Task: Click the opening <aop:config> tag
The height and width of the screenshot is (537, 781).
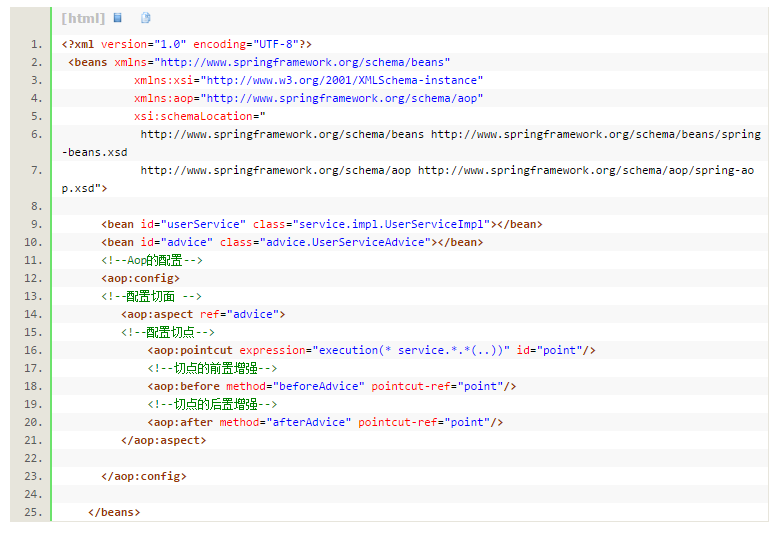Action: pyautogui.click(x=140, y=278)
